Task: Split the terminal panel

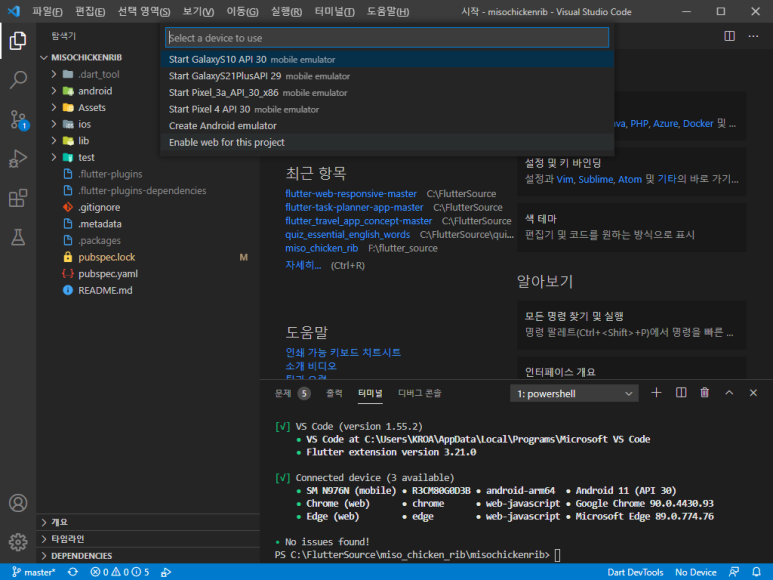Action: pyautogui.click(x=681, y=393)
